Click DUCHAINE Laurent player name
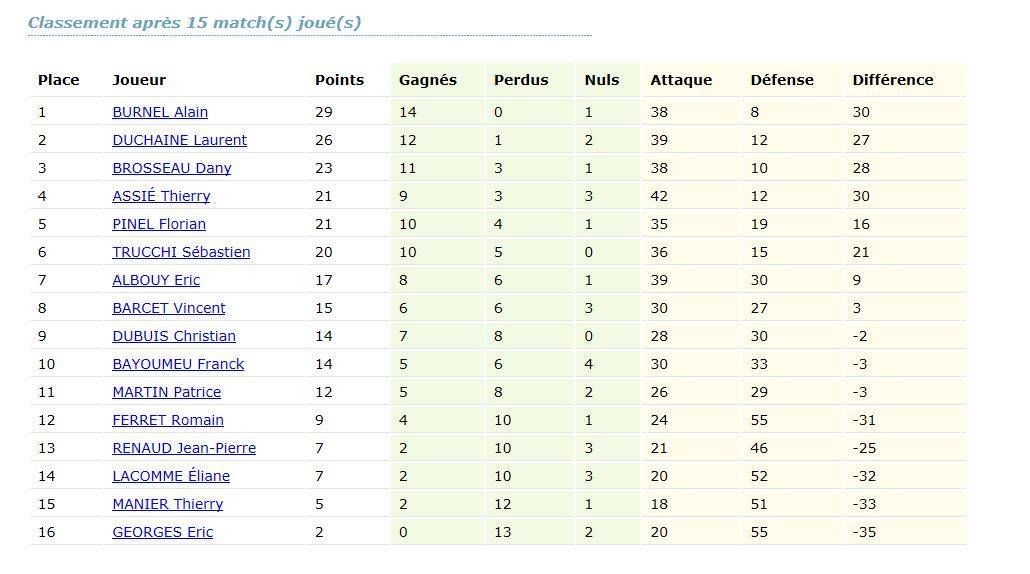The width and height of the screenshot is (1030, 574). point(179,140)
